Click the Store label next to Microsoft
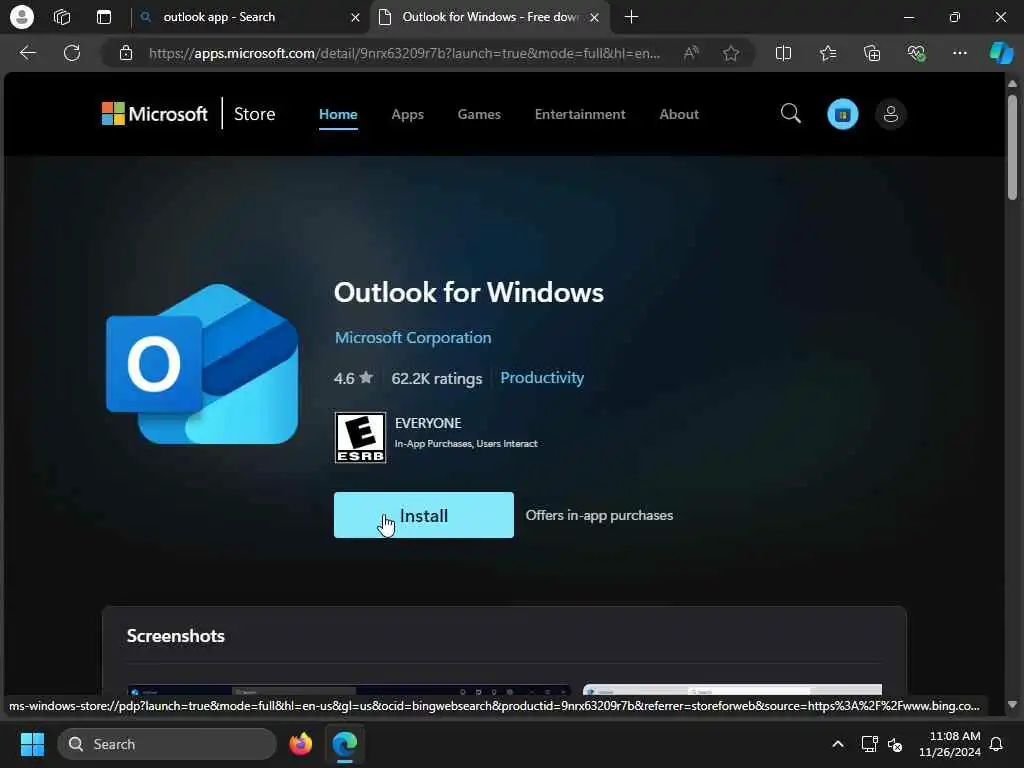1024x768 pixels. click(x=254, y=114)
